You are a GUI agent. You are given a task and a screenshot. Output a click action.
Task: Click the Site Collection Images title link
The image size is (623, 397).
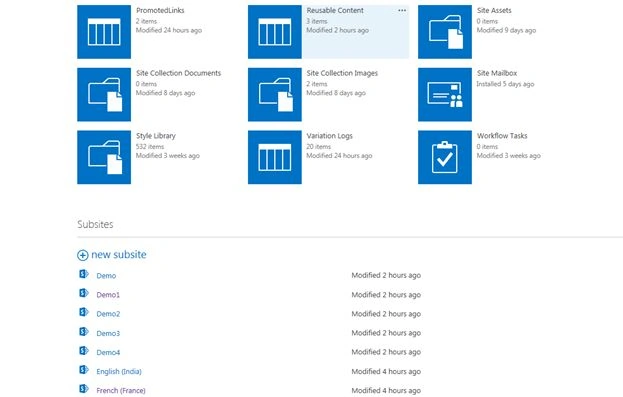tap(342, 73)
